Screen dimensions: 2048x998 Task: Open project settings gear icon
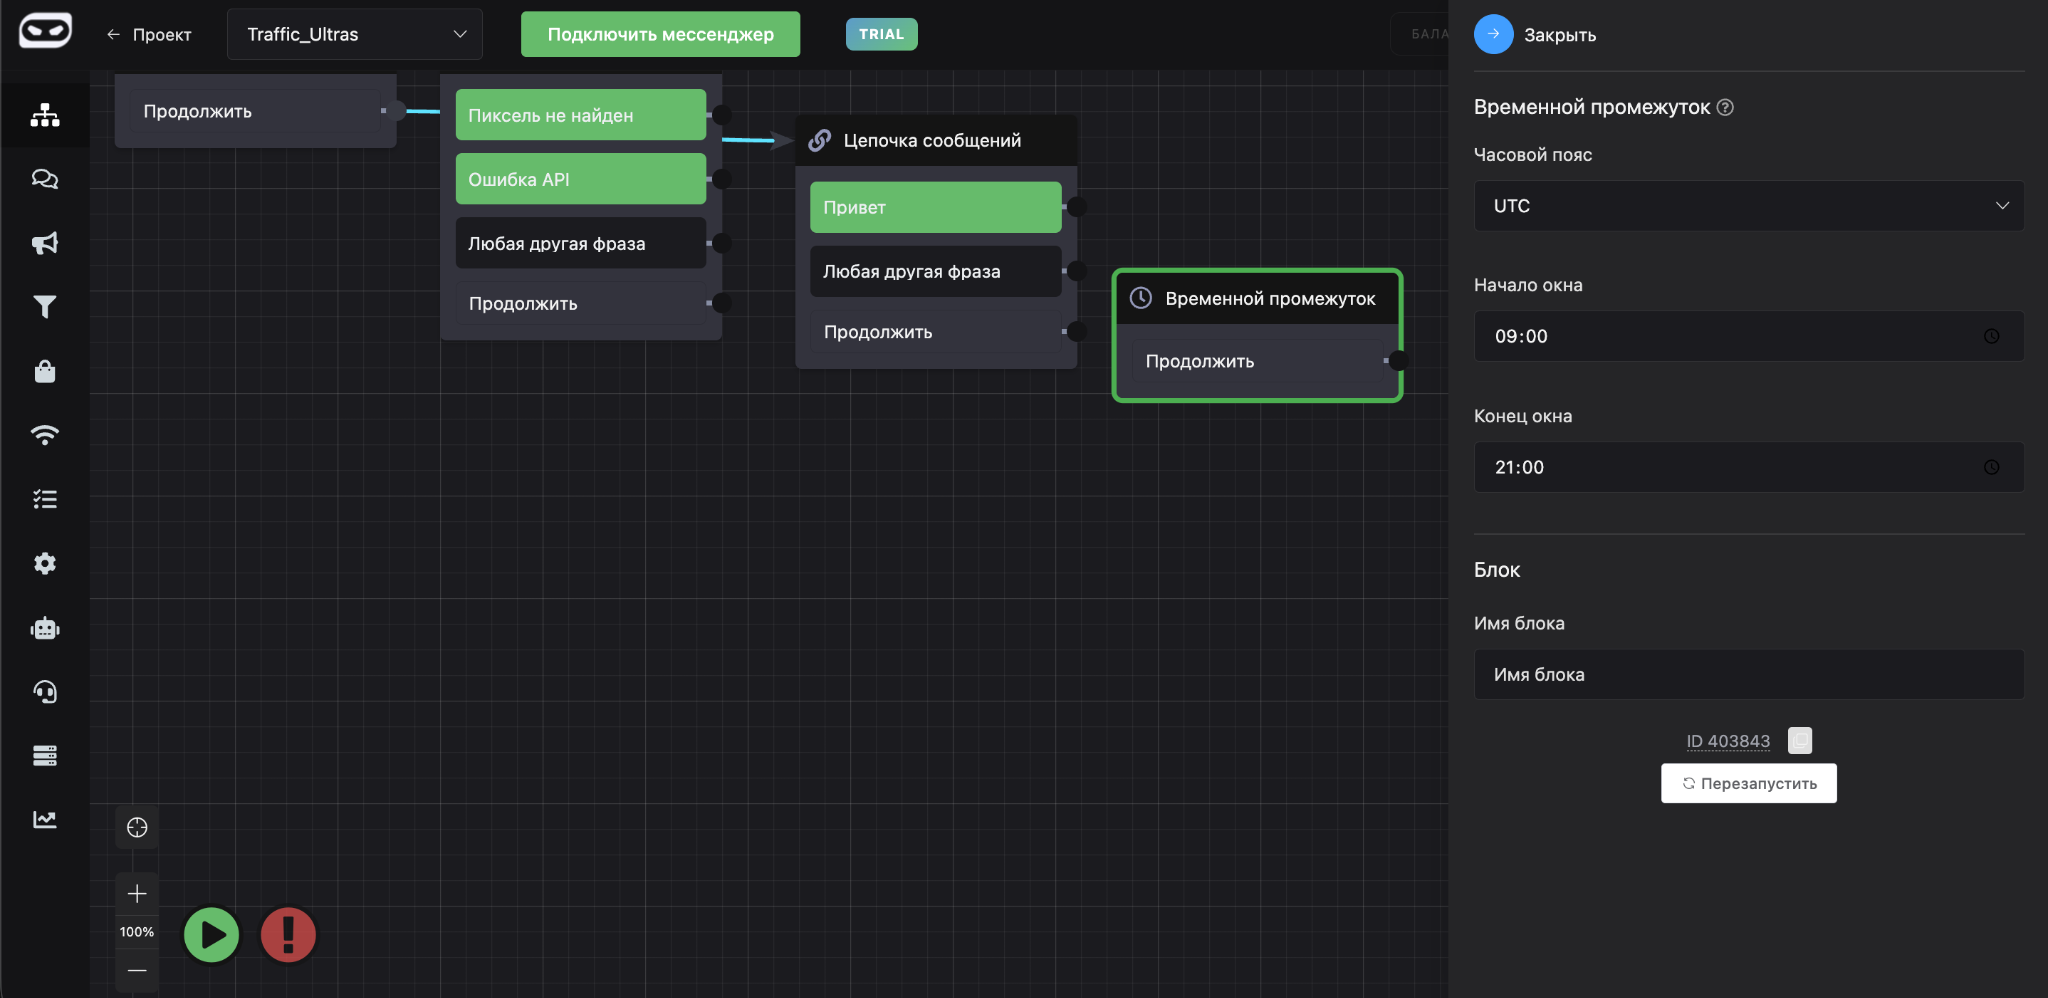click(45, 563)
